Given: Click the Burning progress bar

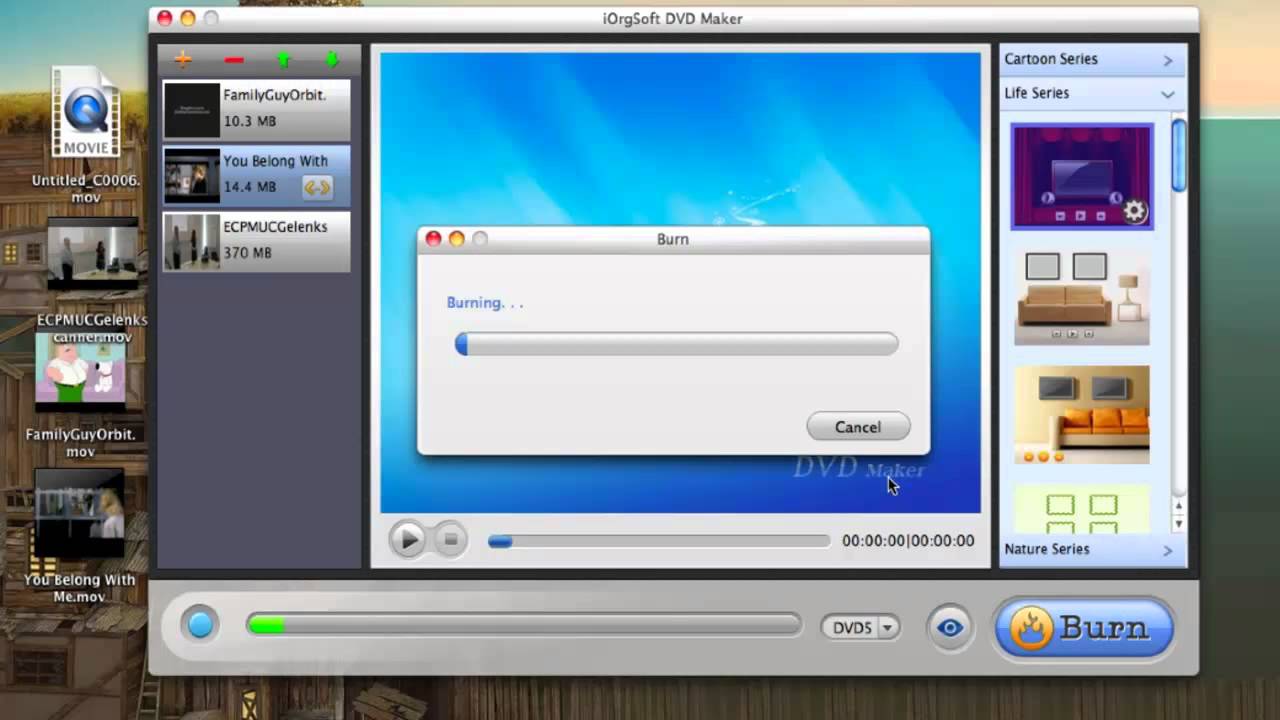Looking at the screenshot, I should (676, 344).
